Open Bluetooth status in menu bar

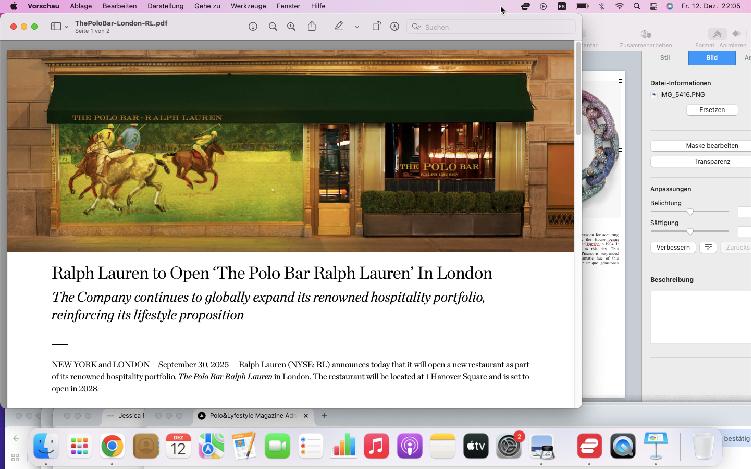point(602,6)
